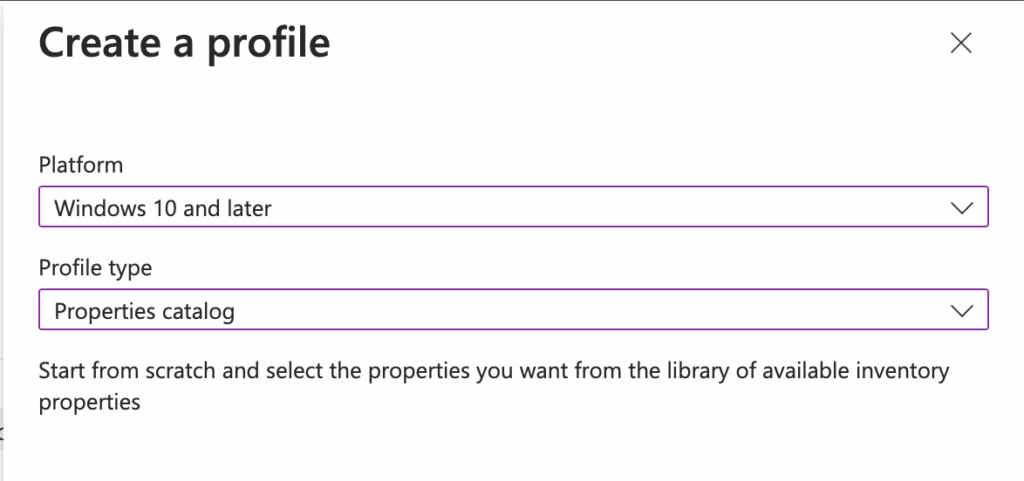The height and width of the screenshot is (481, 1024).
Task: Open the Platform combo box
Action: coord(513,208)
